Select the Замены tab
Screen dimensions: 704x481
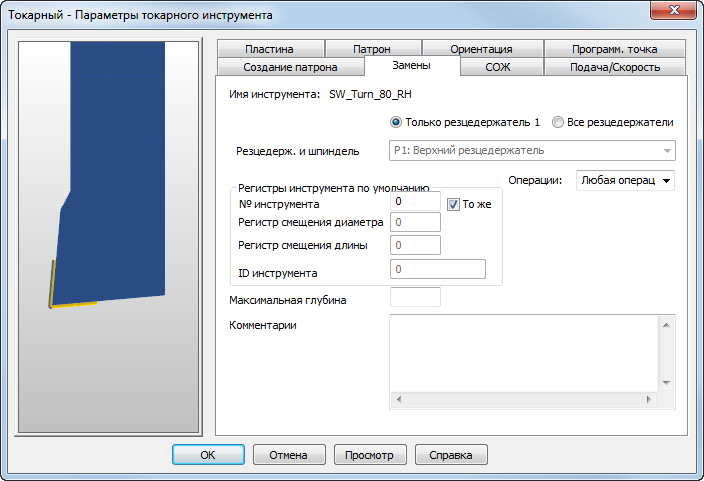point(412,66)
